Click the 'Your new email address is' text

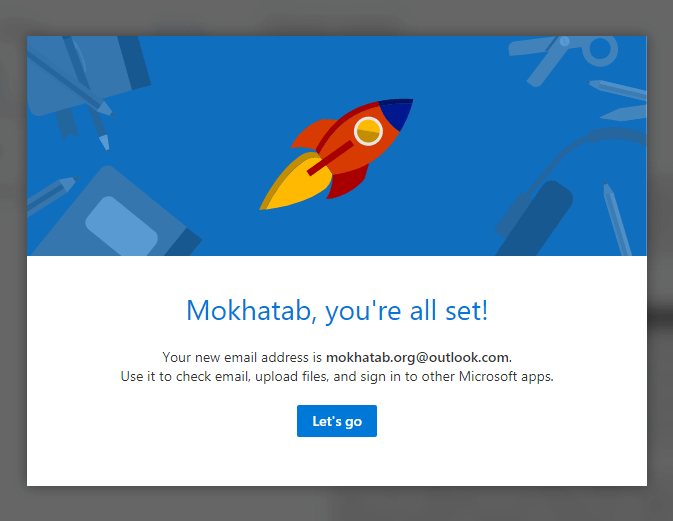[x=243, y=357]
